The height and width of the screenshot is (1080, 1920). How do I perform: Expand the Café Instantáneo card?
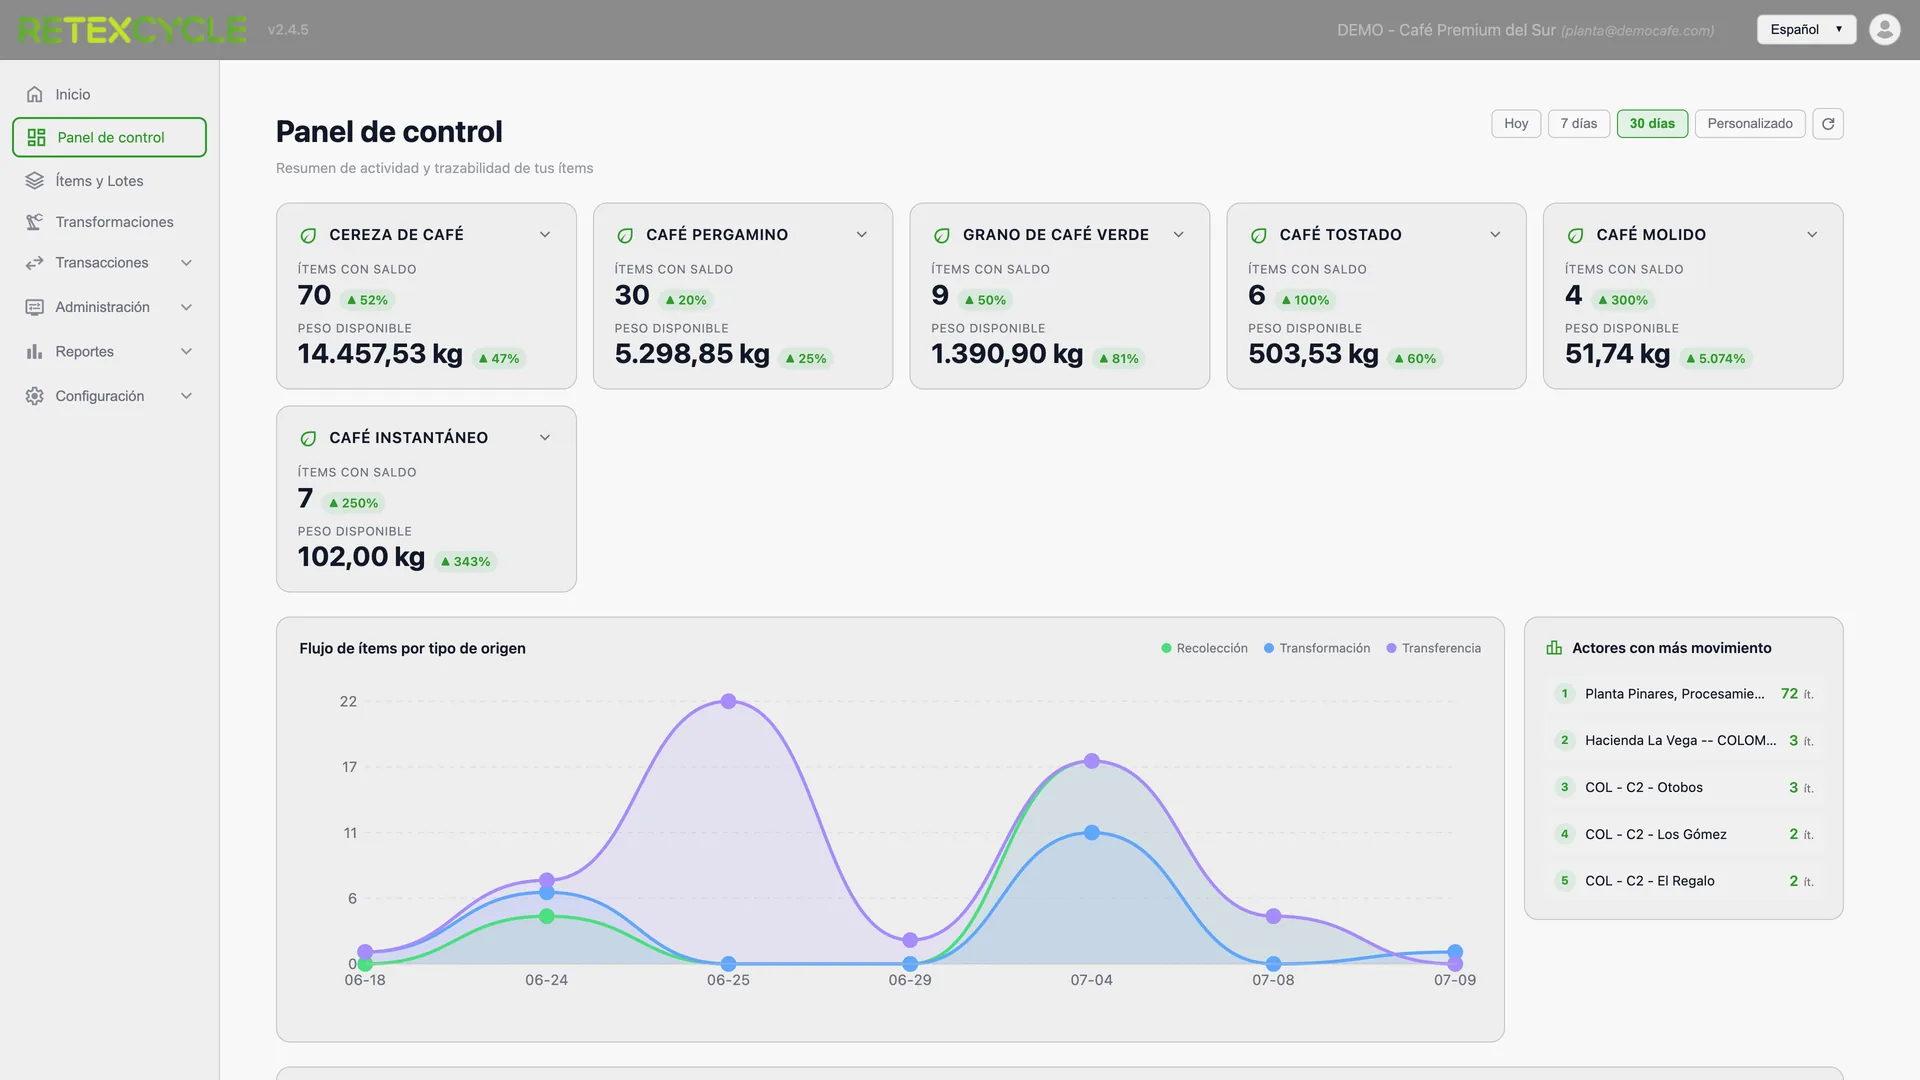point(545,438)
